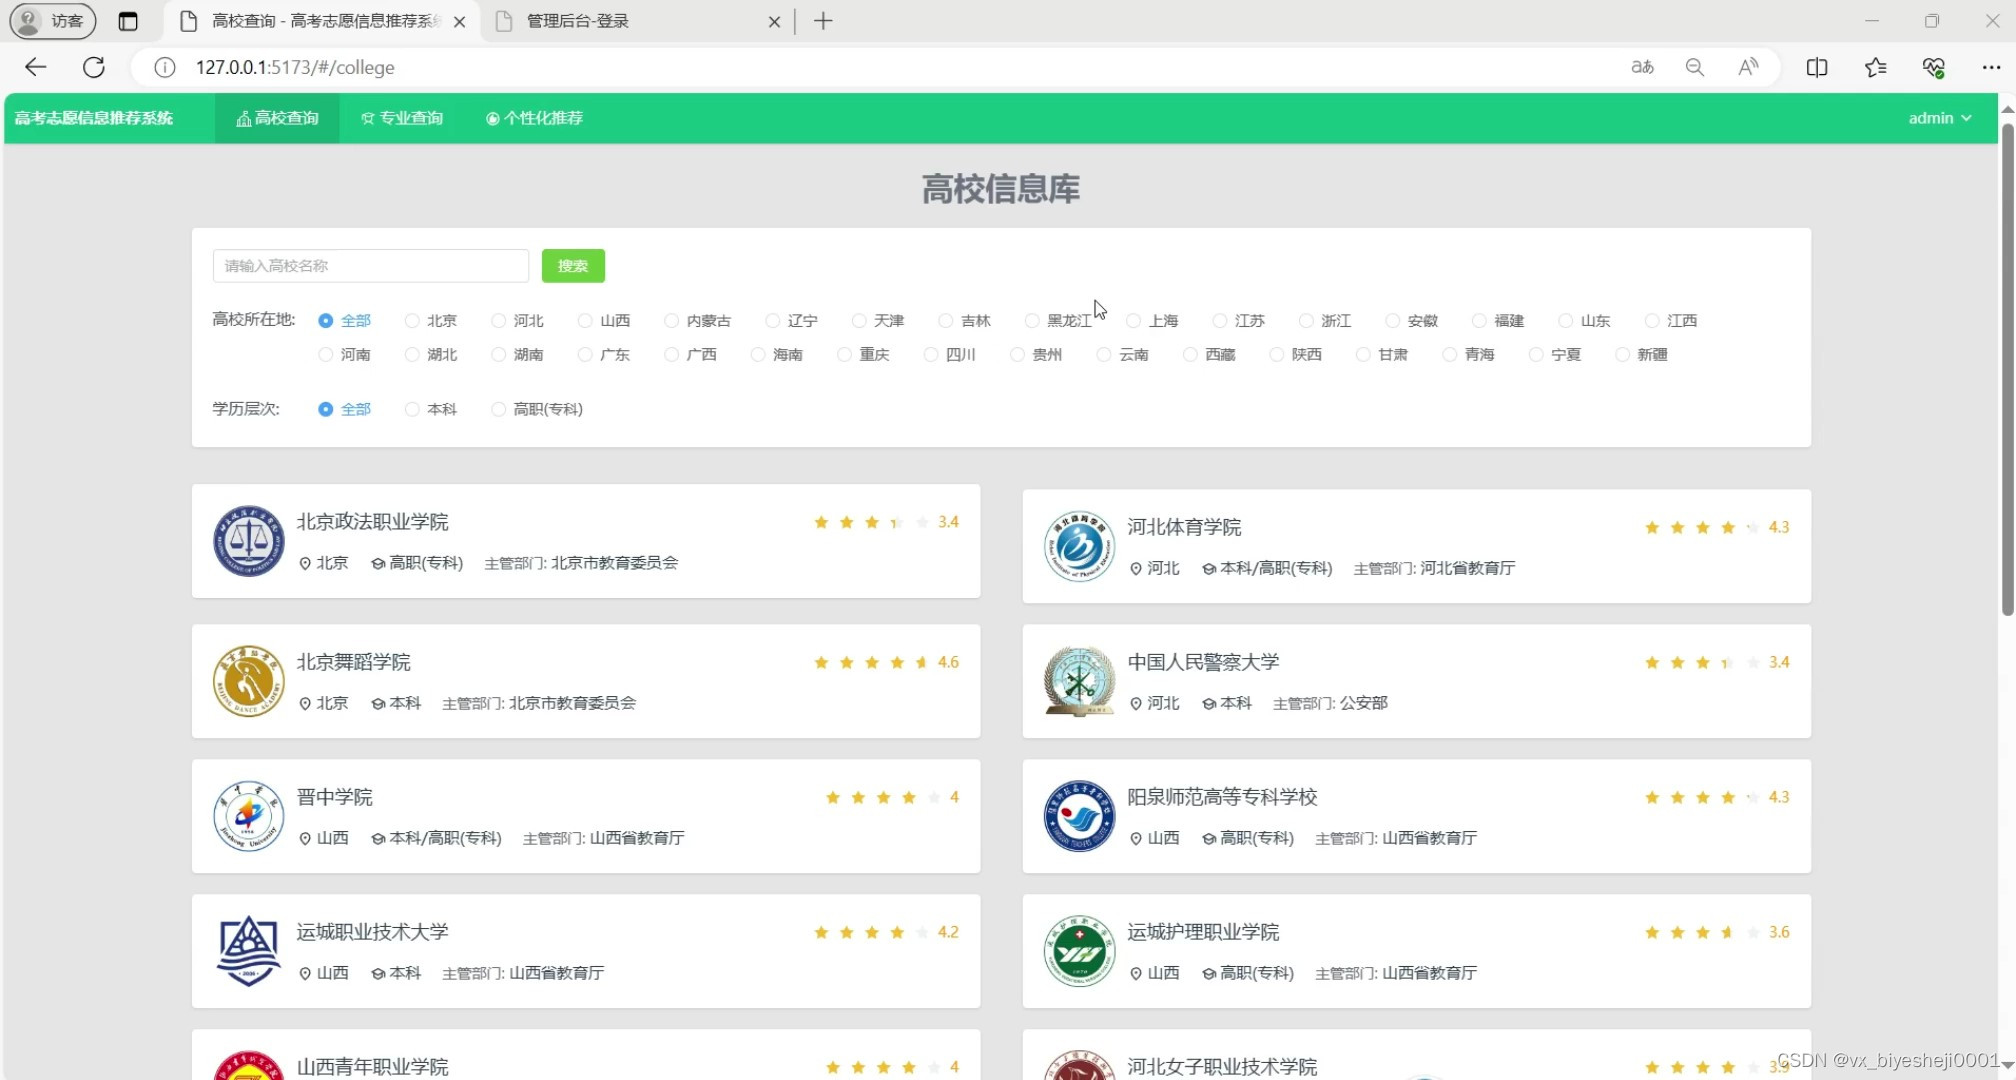The image size is (2016, 1080).
Task: Select the 北京 location radio button
Action: click(x=412, y=320)
